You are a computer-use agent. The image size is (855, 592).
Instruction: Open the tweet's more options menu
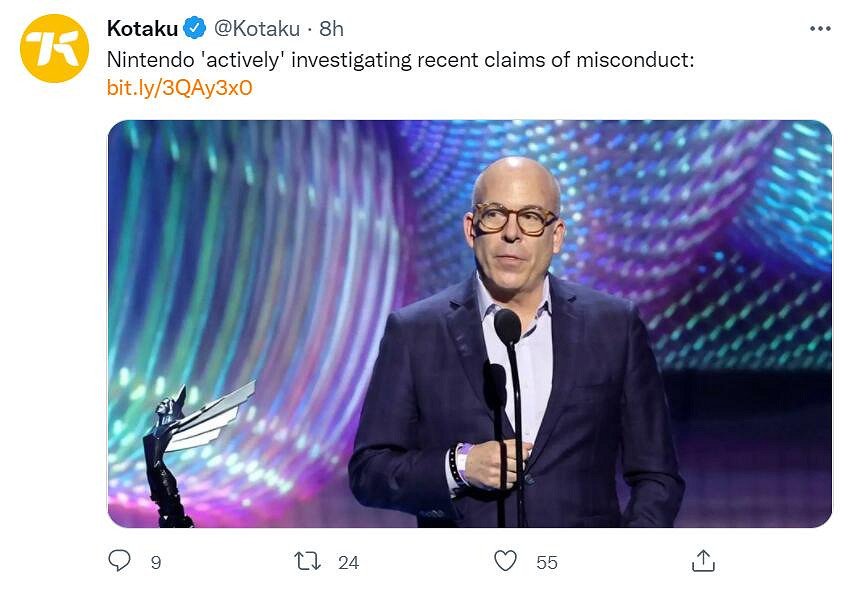point(819,29)
